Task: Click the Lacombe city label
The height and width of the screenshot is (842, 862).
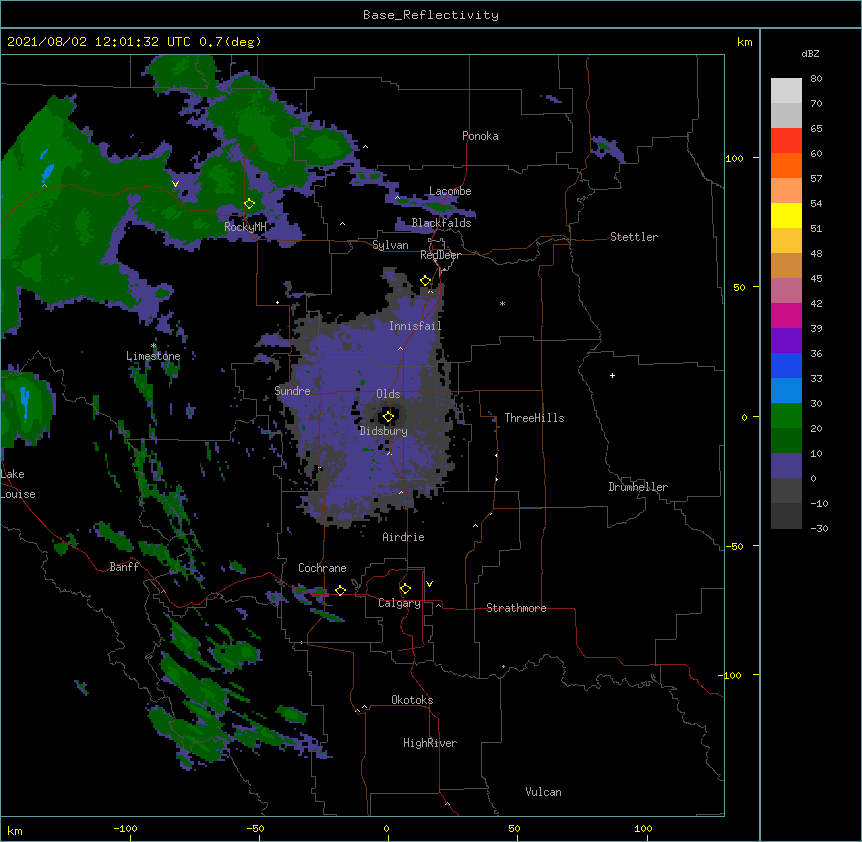Action: point(450,191)
